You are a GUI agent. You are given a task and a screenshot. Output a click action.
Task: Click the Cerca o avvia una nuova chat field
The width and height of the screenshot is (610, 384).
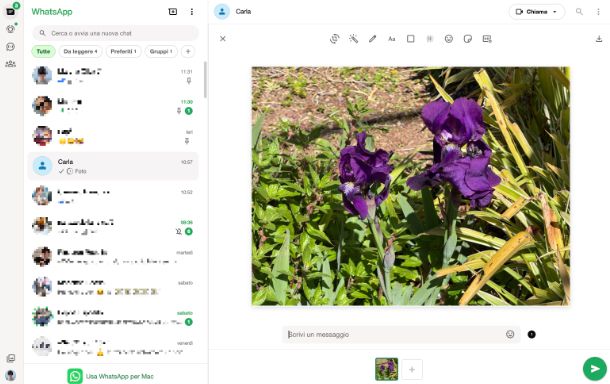[115, 33]
